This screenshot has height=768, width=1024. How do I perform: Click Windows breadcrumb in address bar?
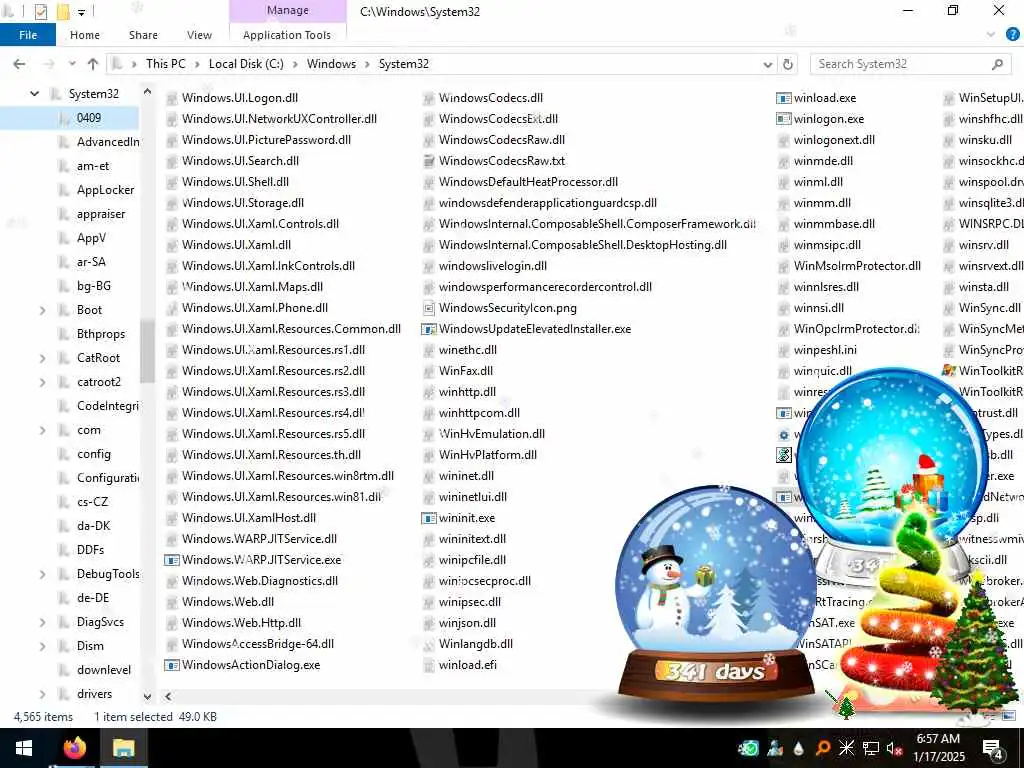(x=331, y=64)
